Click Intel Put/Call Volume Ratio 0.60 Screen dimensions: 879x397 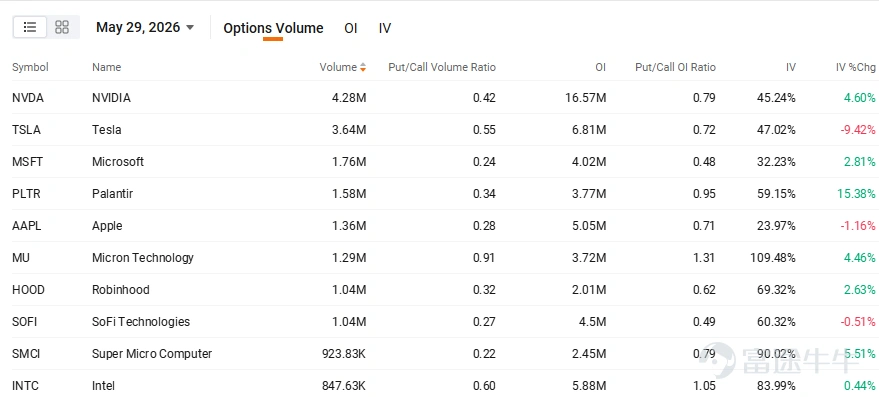click(485, 386)
